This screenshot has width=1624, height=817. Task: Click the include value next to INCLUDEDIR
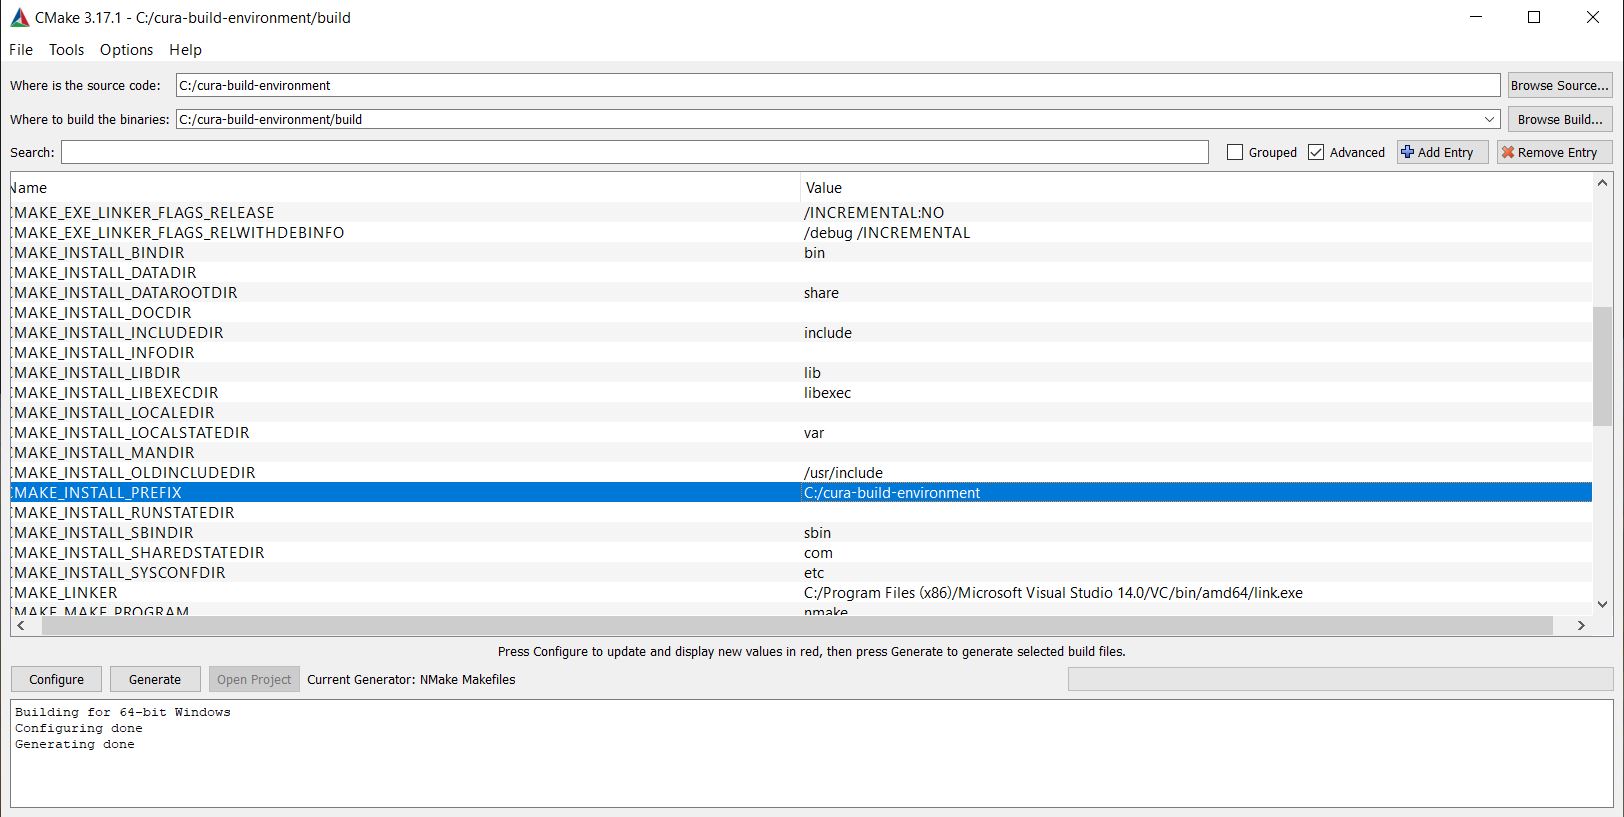(827, 332)
